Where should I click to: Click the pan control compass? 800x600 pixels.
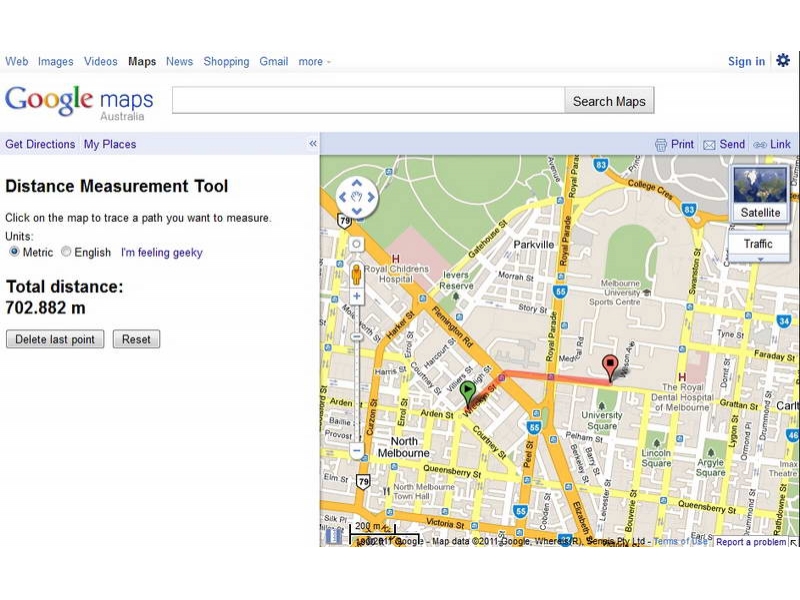tap(357, 197)
